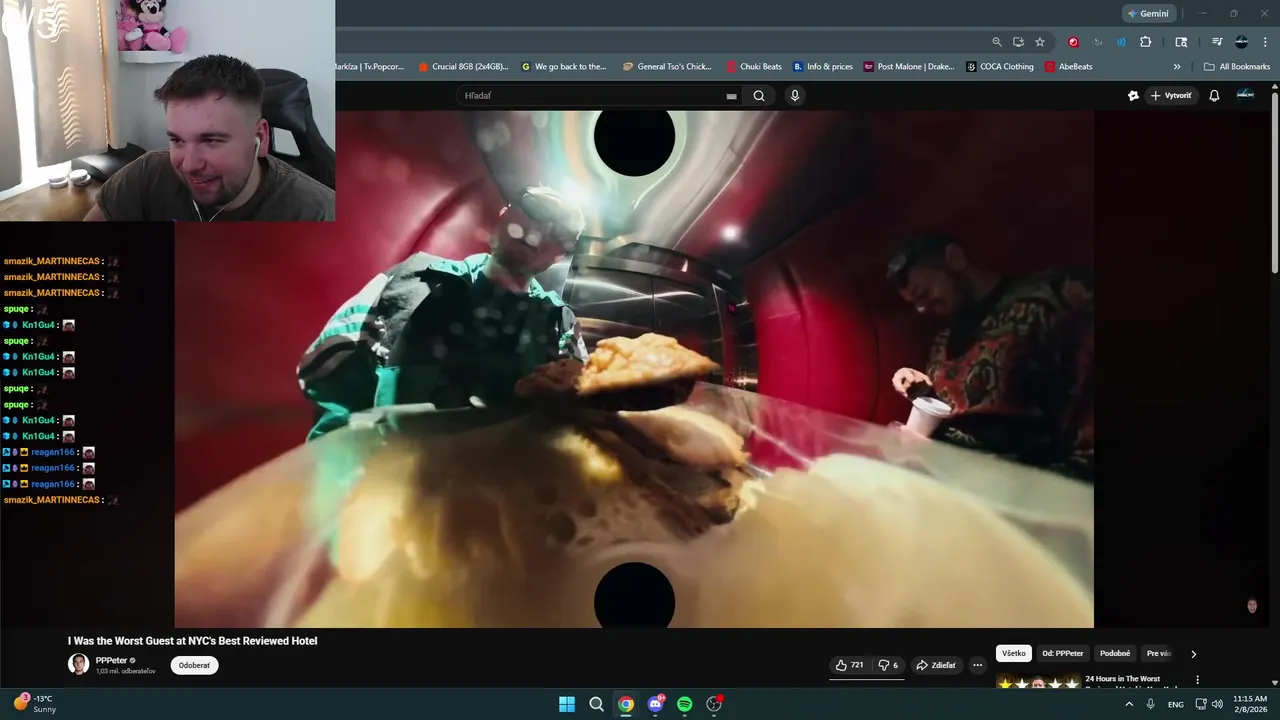The width and height of the screenshot is (1280, 720).
Task: Open the Post Malone | Drake bookmark
Action: (x=909, y=67)
